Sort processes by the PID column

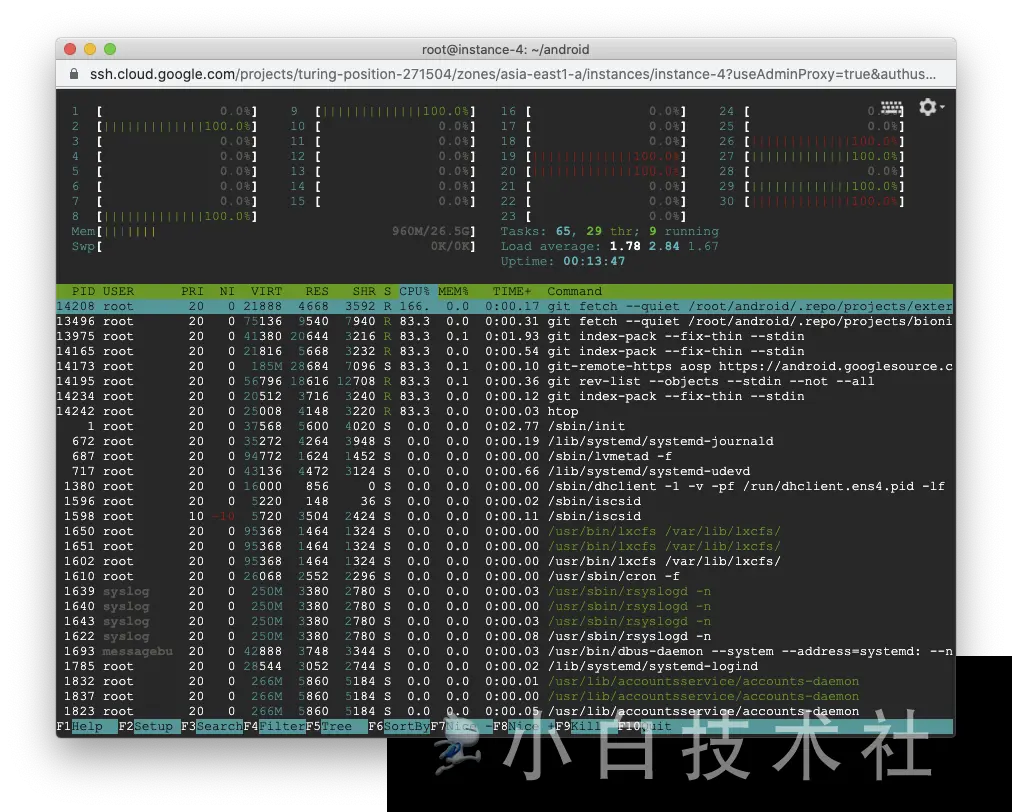82,291
